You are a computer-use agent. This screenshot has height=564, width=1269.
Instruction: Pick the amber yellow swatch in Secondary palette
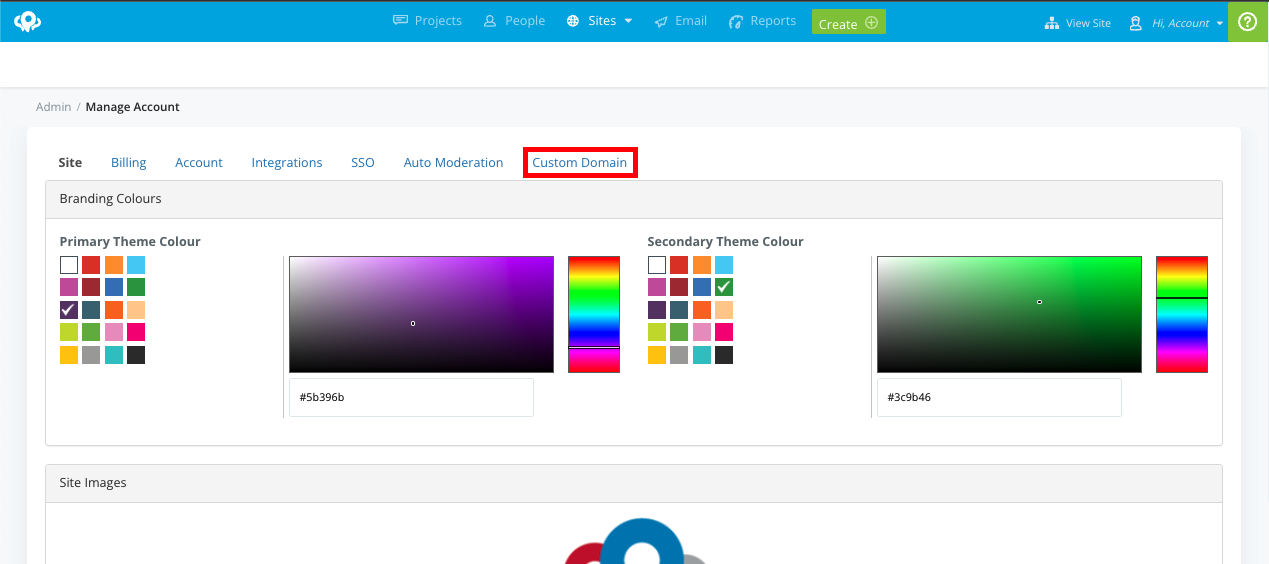point(657,355)
